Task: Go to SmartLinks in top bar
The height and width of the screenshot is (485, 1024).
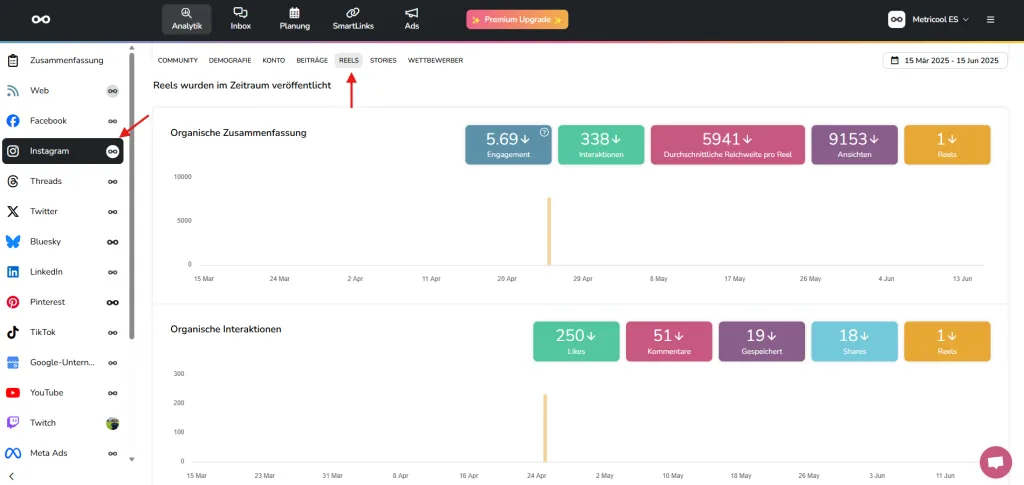Action: (352, 18)
